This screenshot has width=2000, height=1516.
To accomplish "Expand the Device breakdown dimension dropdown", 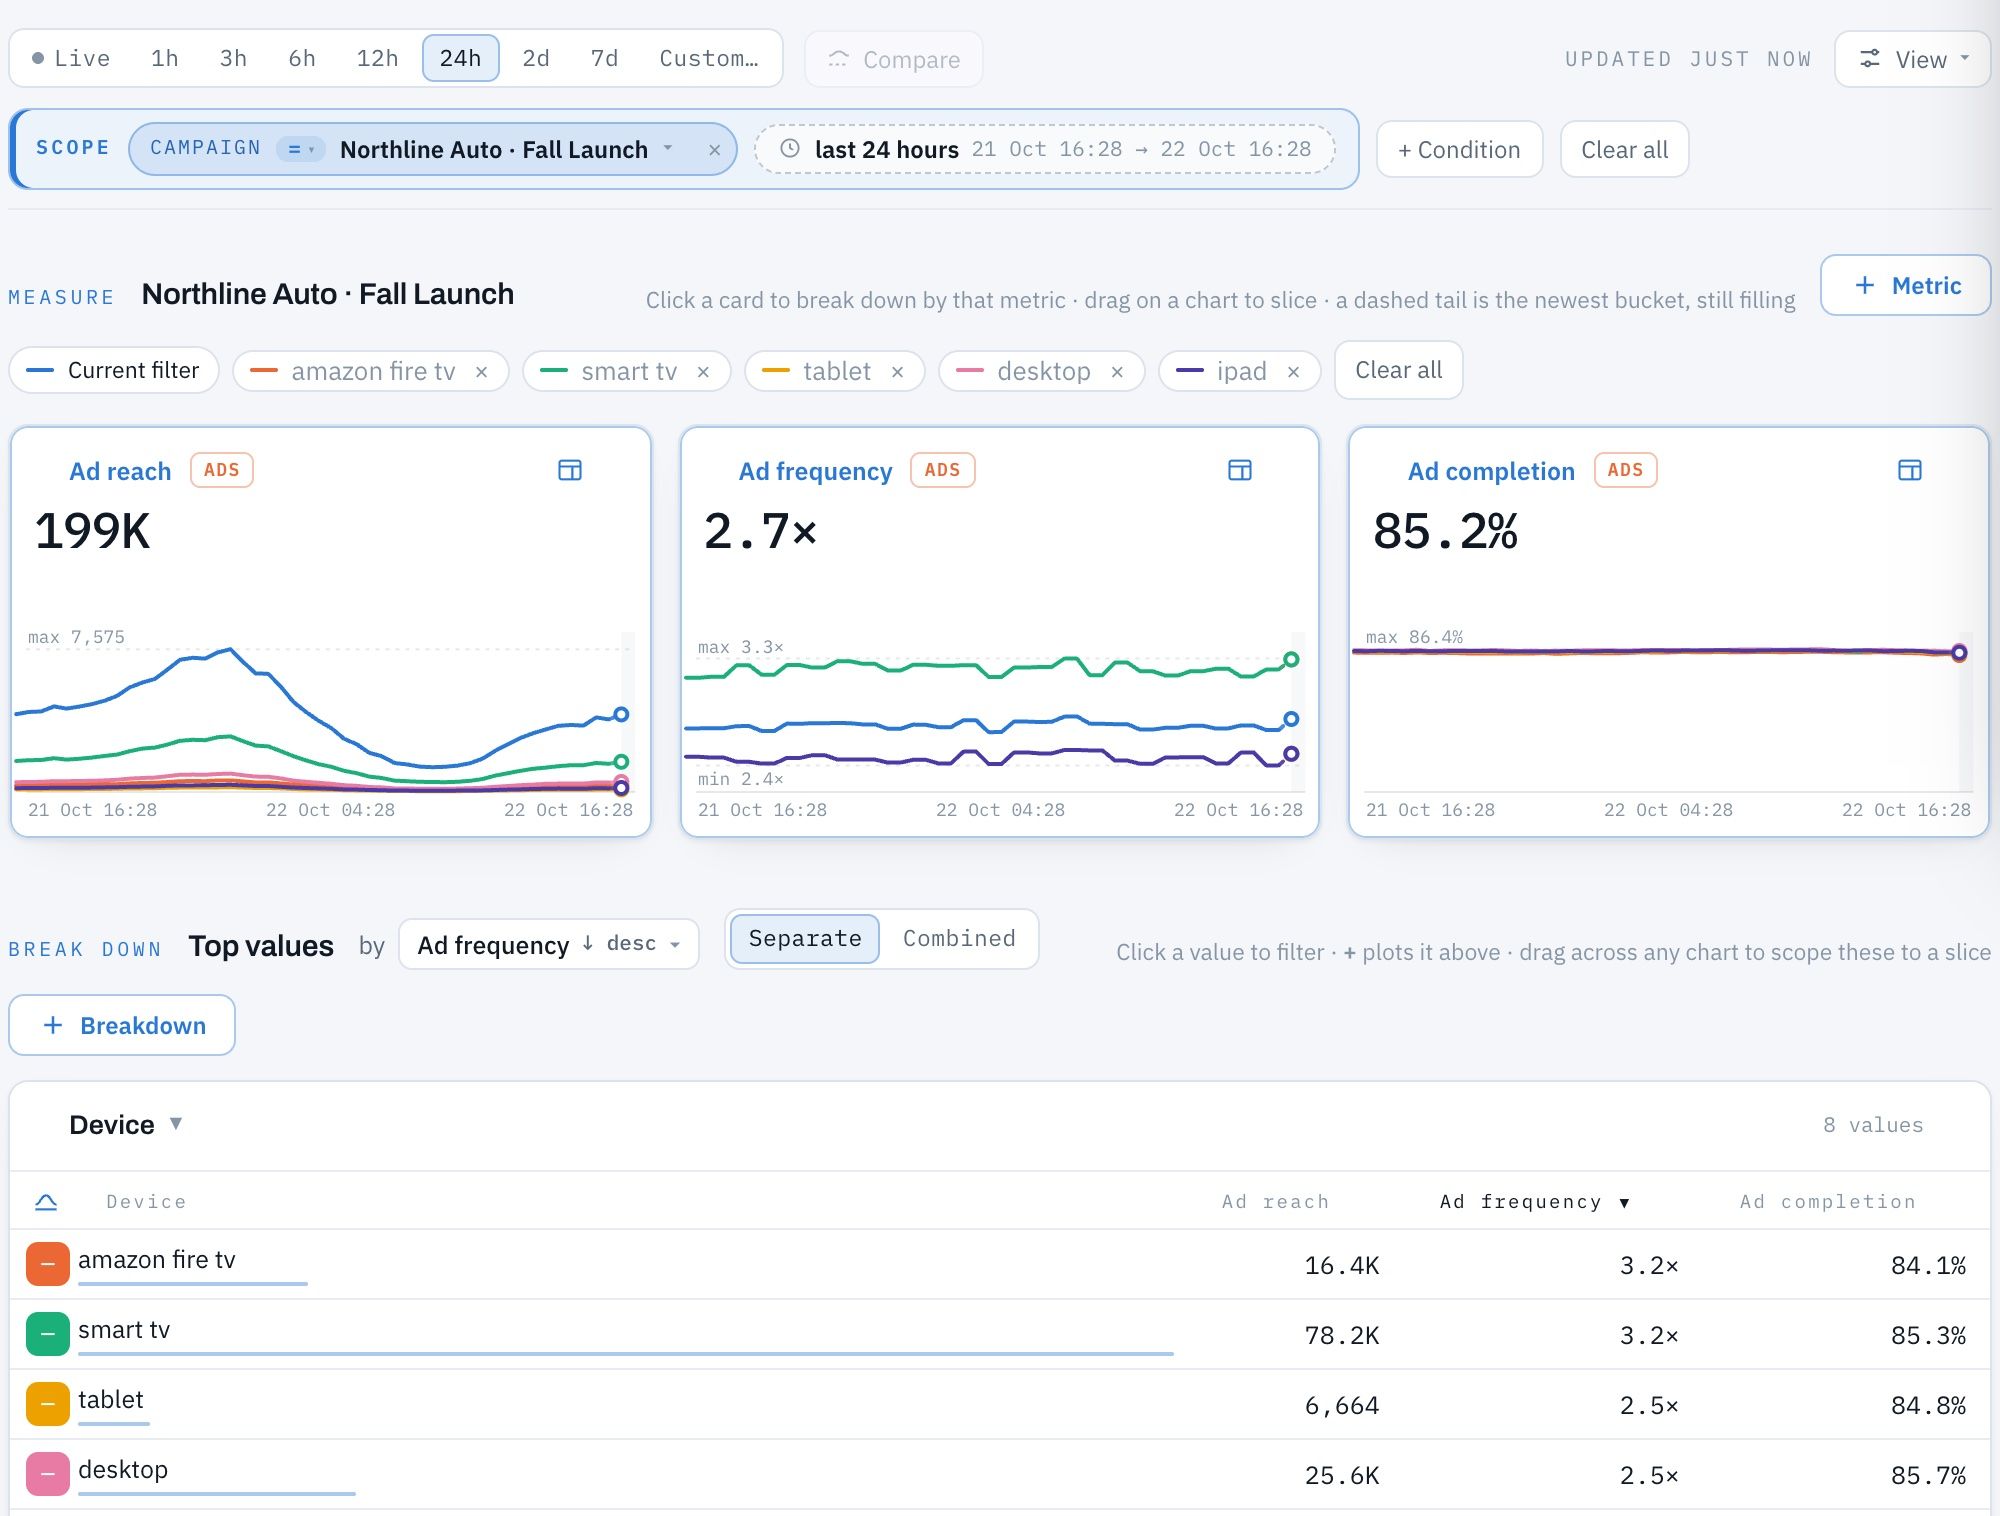I will click(126, 1125).
